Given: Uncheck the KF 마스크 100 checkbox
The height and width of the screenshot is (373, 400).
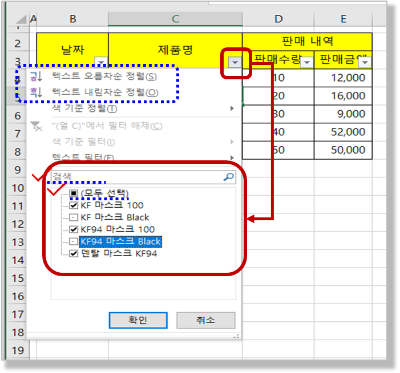Looking at the screenshot, I should point(73,205).
